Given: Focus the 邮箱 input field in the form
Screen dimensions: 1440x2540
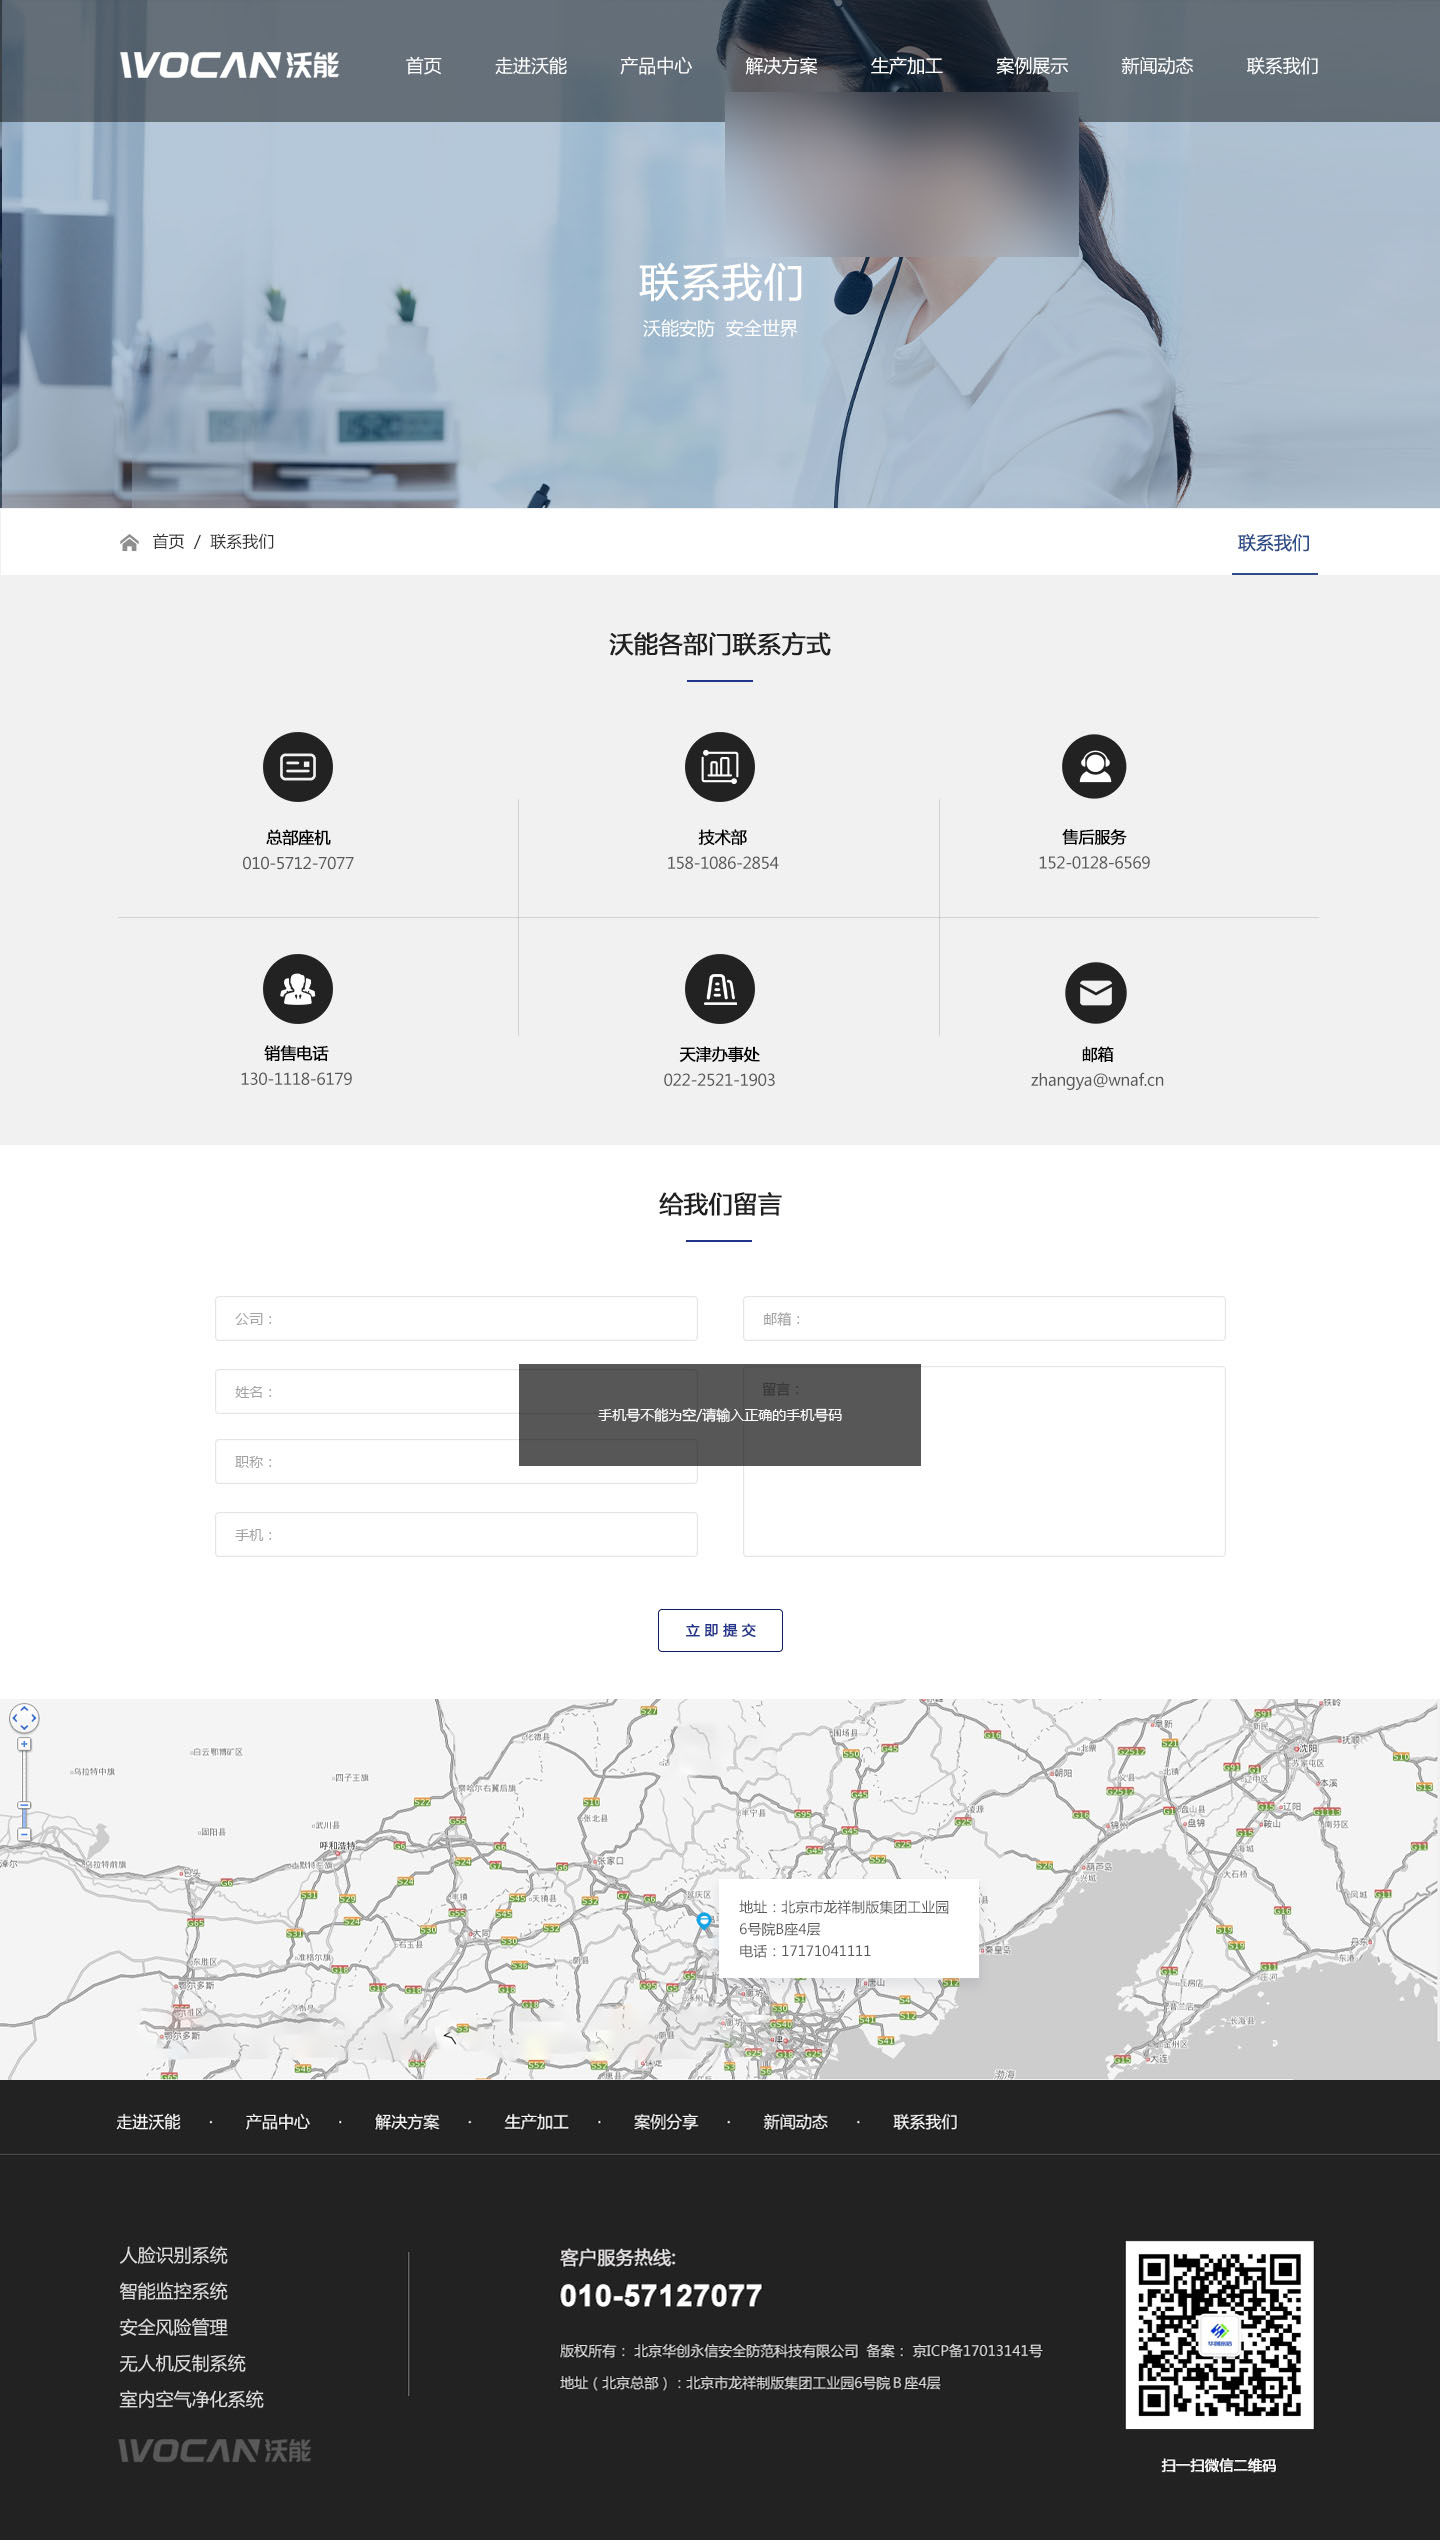Looking at the screenshot, I should point(984,1318).
